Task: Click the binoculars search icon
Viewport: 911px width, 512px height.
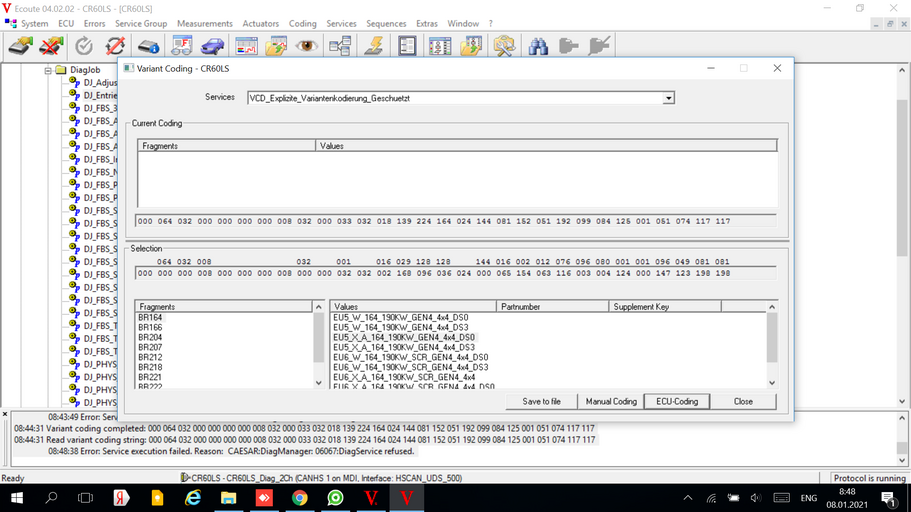Action: (538, 46)
